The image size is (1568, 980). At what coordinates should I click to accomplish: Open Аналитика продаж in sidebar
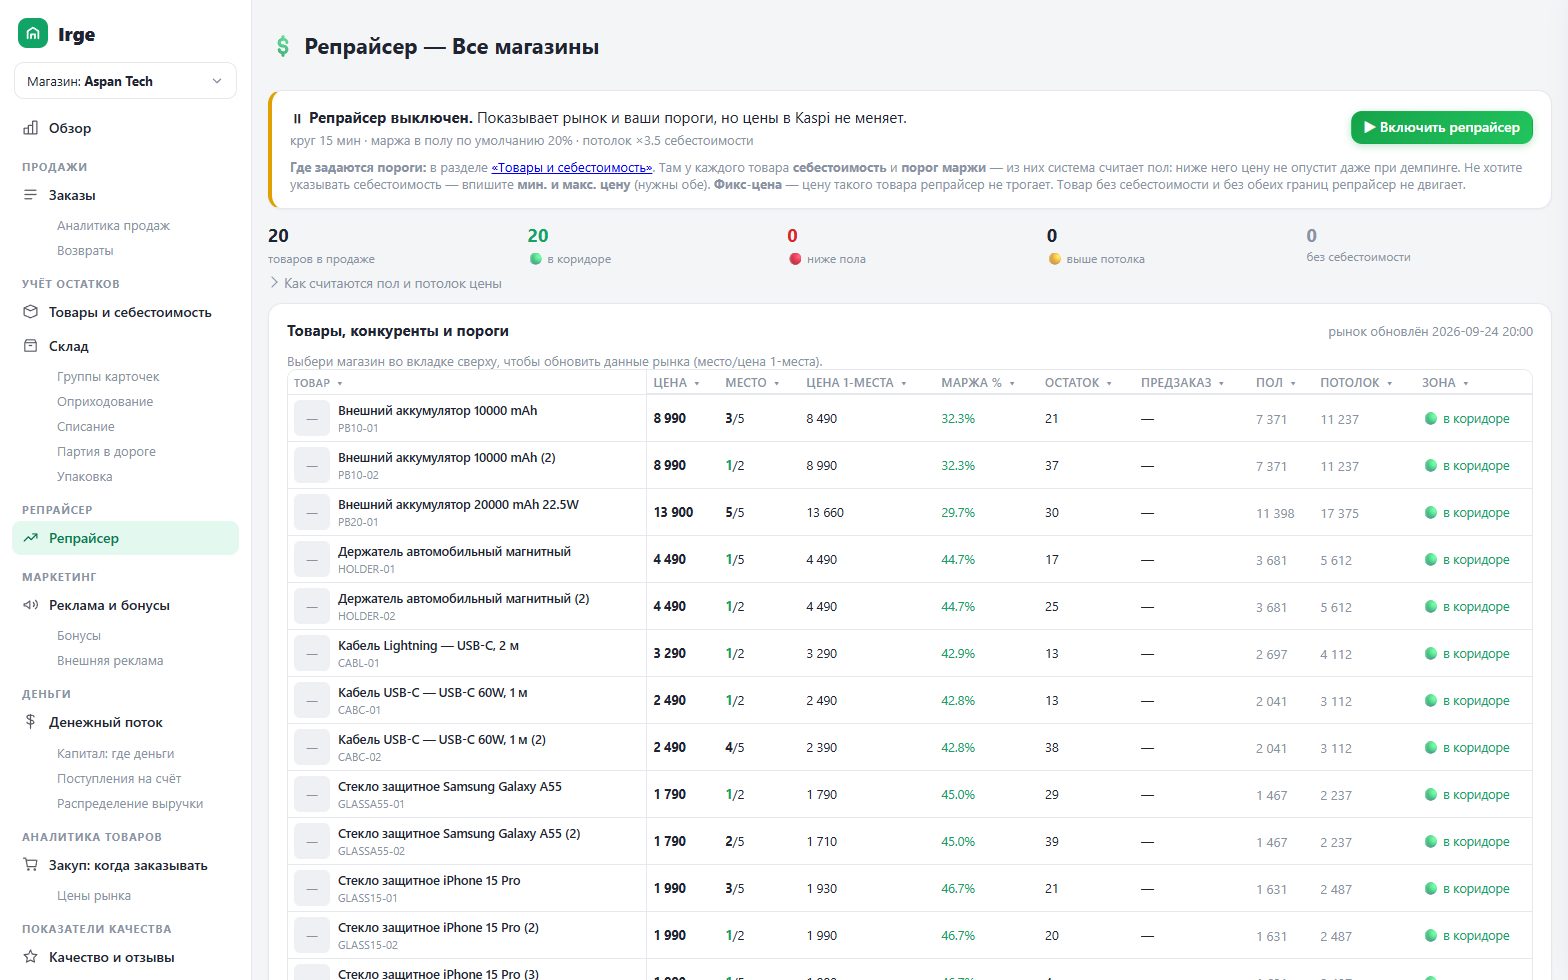(113, 225)
